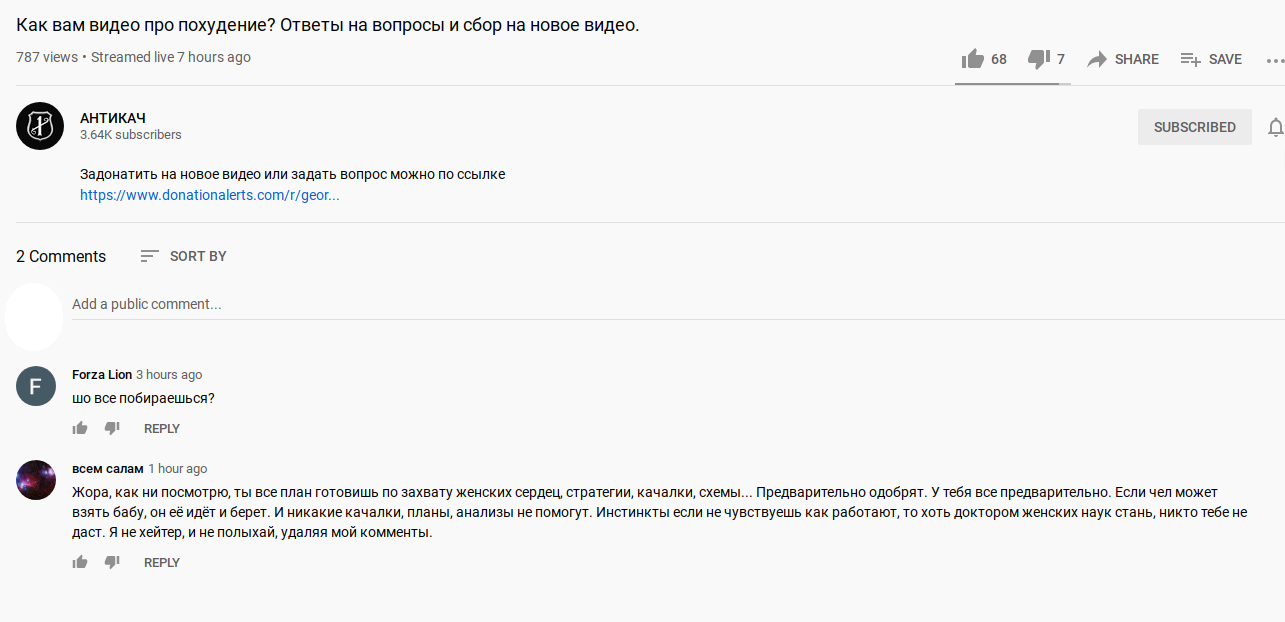Like the comment by всем салам
This screenshot has height=622, width=1285.
pyautogui.click(x=80, y=562)
